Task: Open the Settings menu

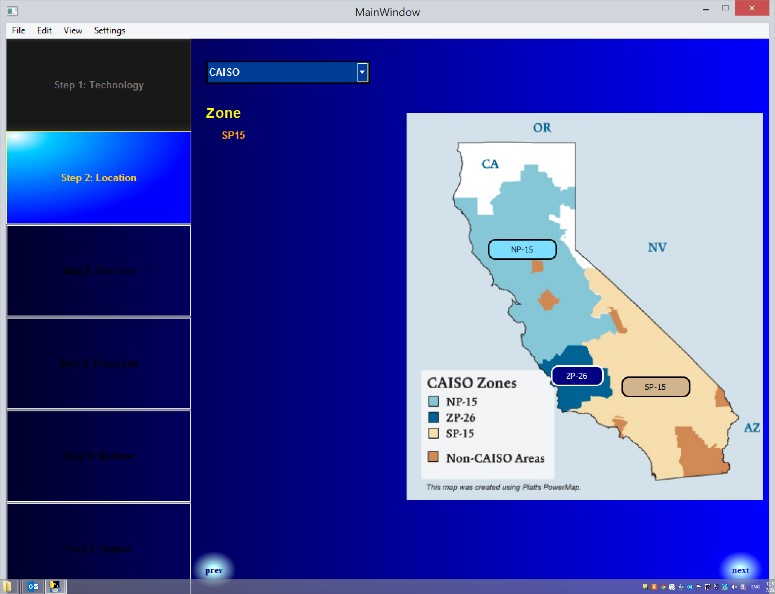Action: click(x=110, y=30)
